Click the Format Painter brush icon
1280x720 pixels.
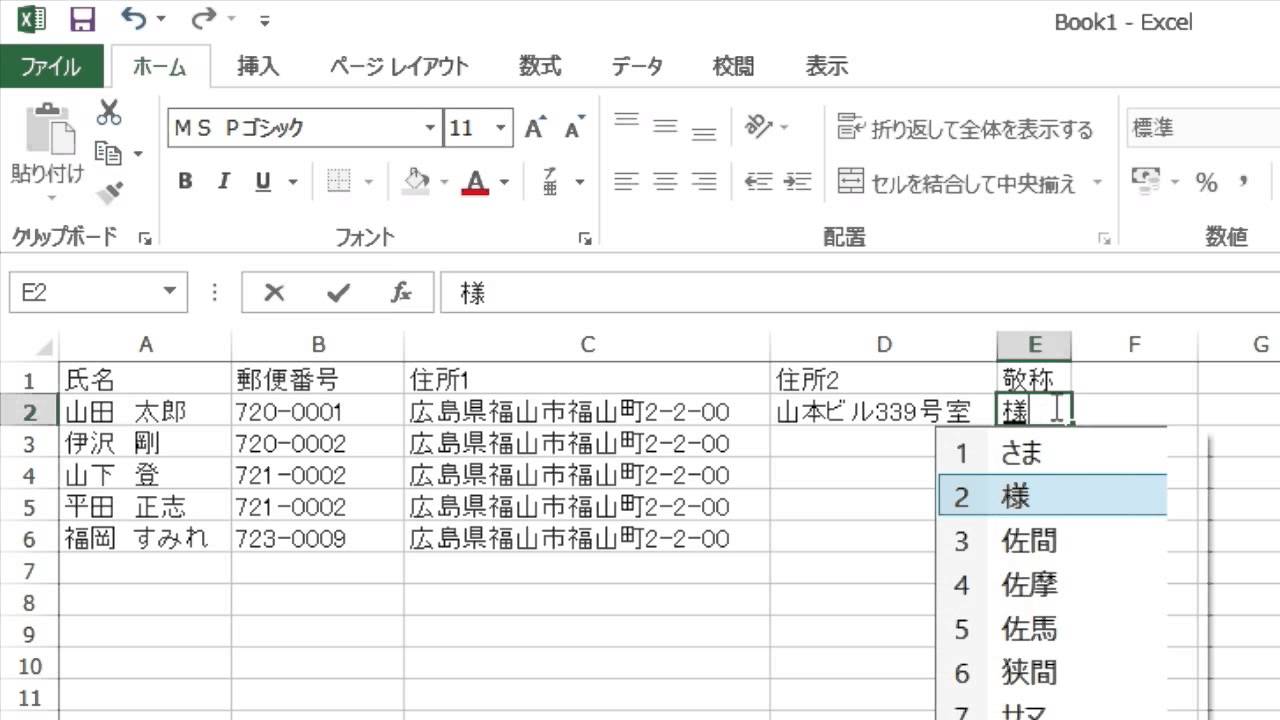click(x=109, y=192)
